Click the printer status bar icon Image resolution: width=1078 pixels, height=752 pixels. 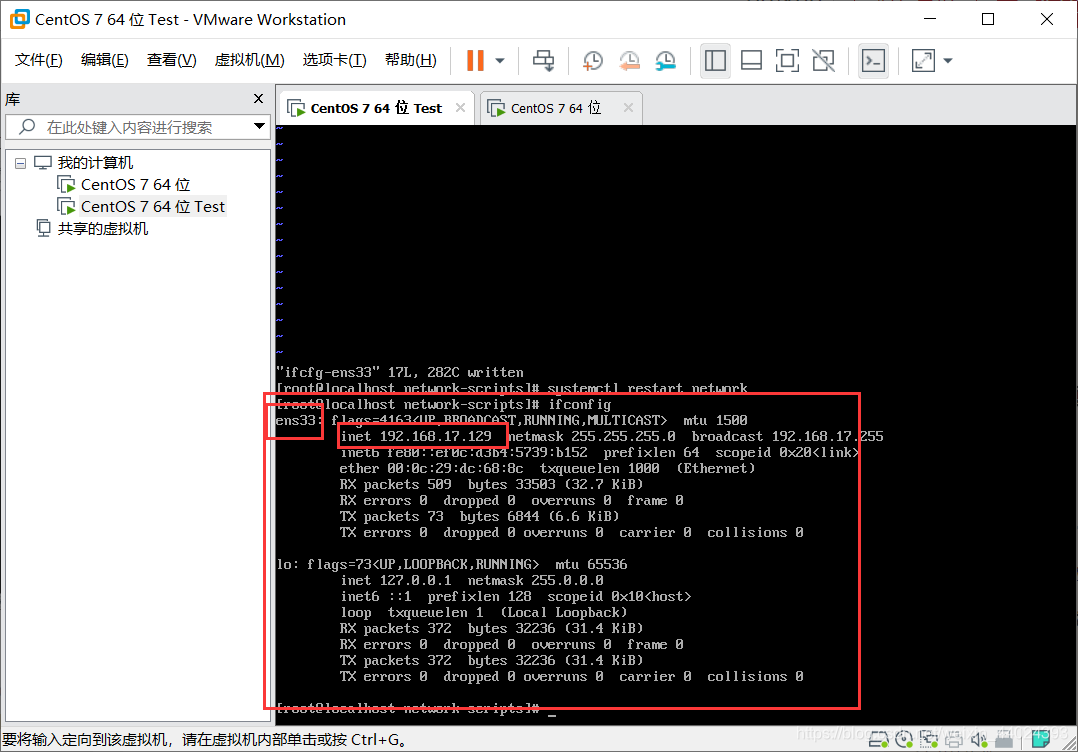(x=954, y=742)
